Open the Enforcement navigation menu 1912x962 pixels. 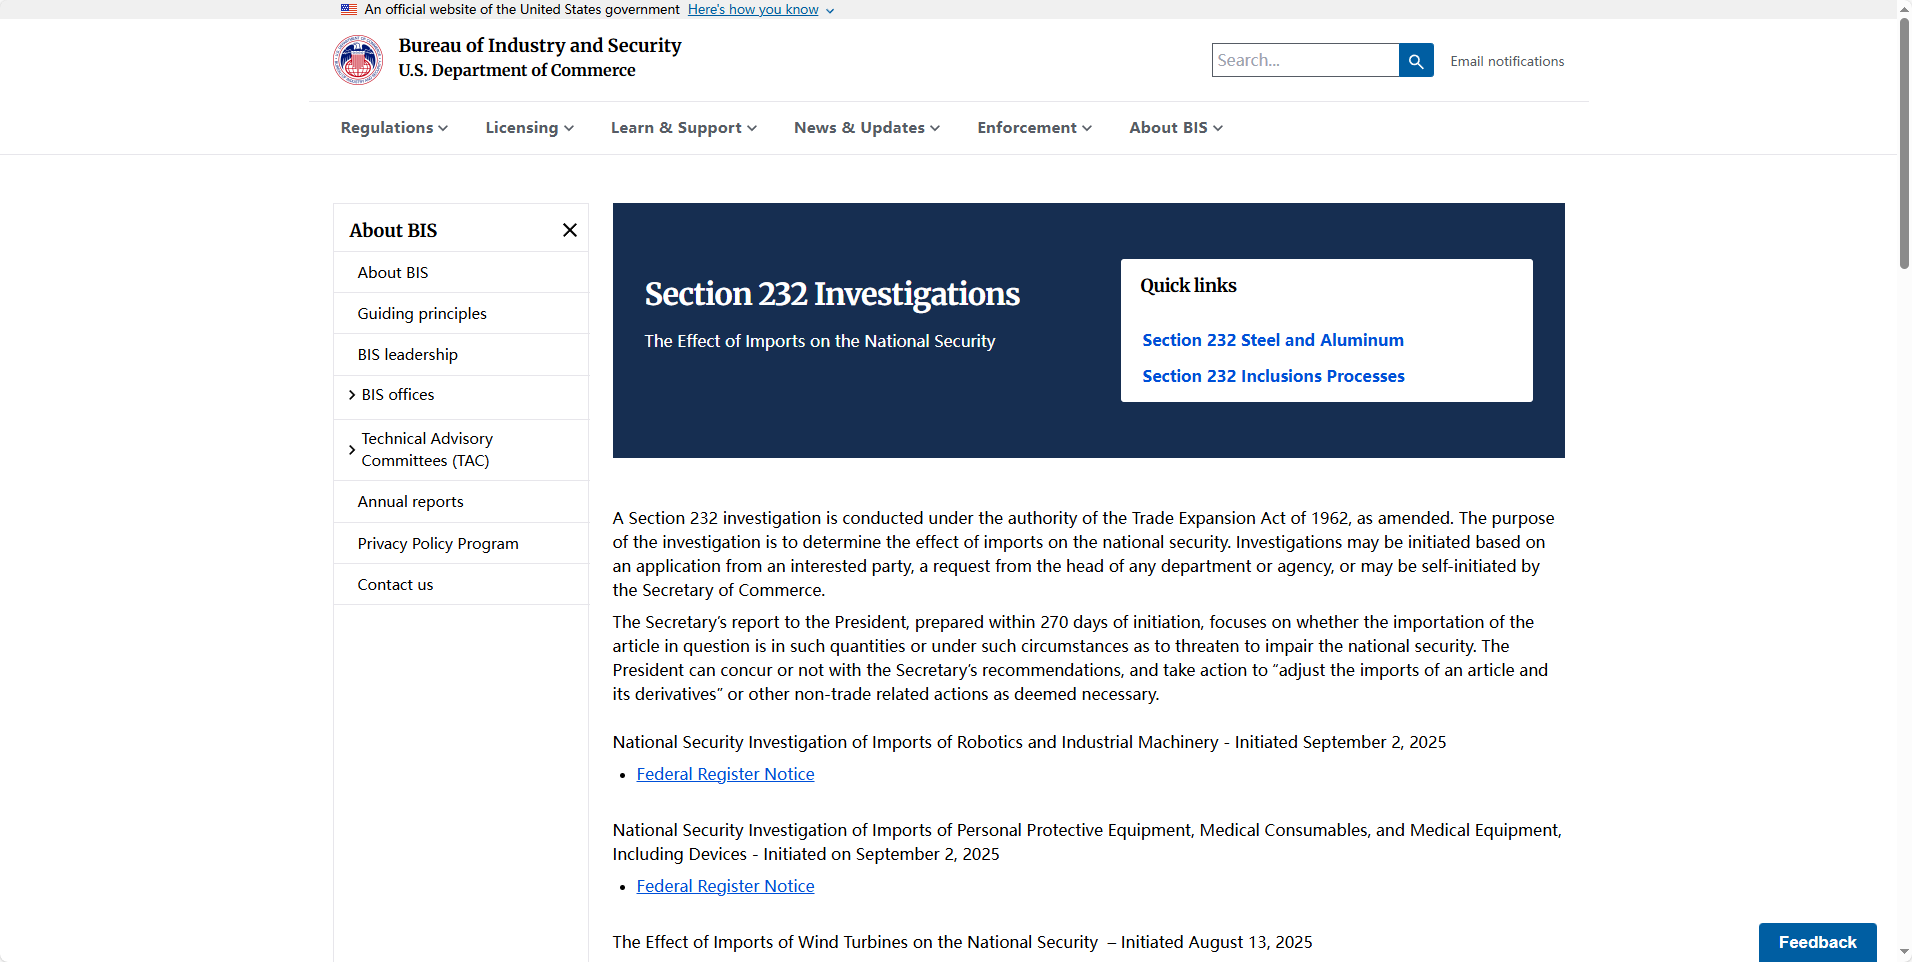tap(1034, 128)
